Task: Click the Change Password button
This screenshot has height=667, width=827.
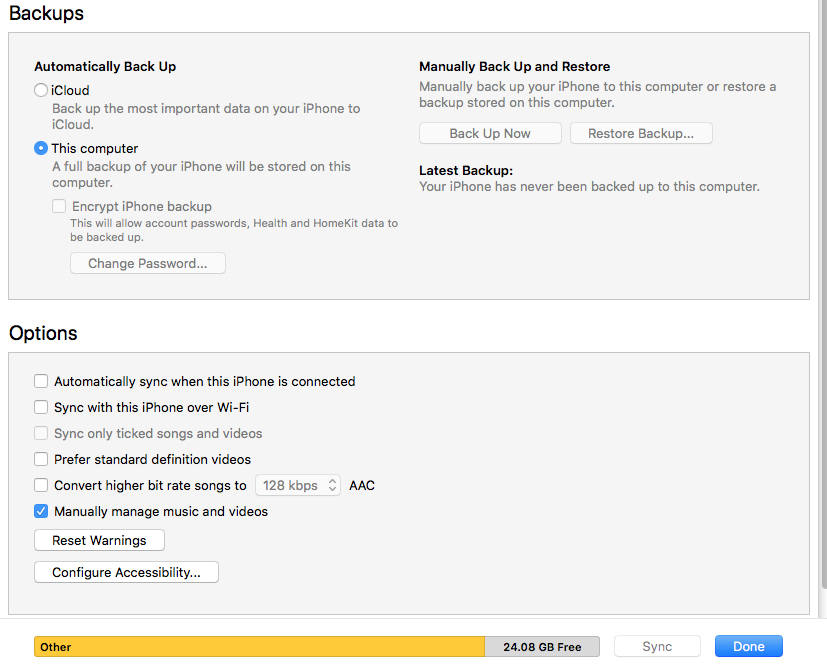Action: [x=148, y=263]
